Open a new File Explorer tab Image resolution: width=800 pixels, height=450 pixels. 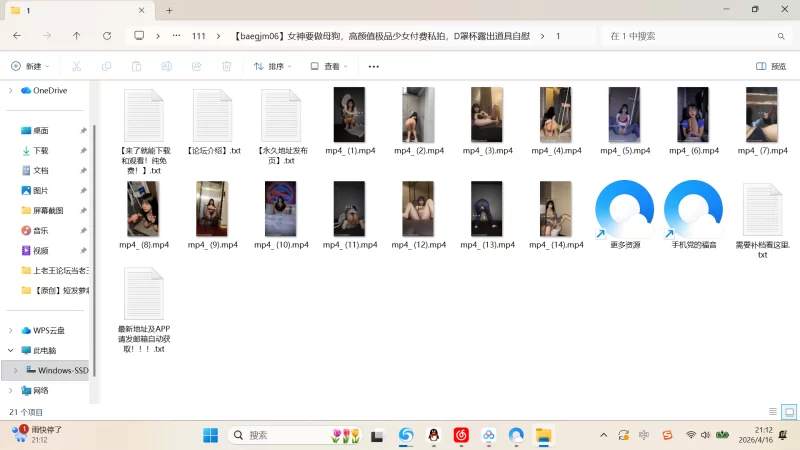169,10
